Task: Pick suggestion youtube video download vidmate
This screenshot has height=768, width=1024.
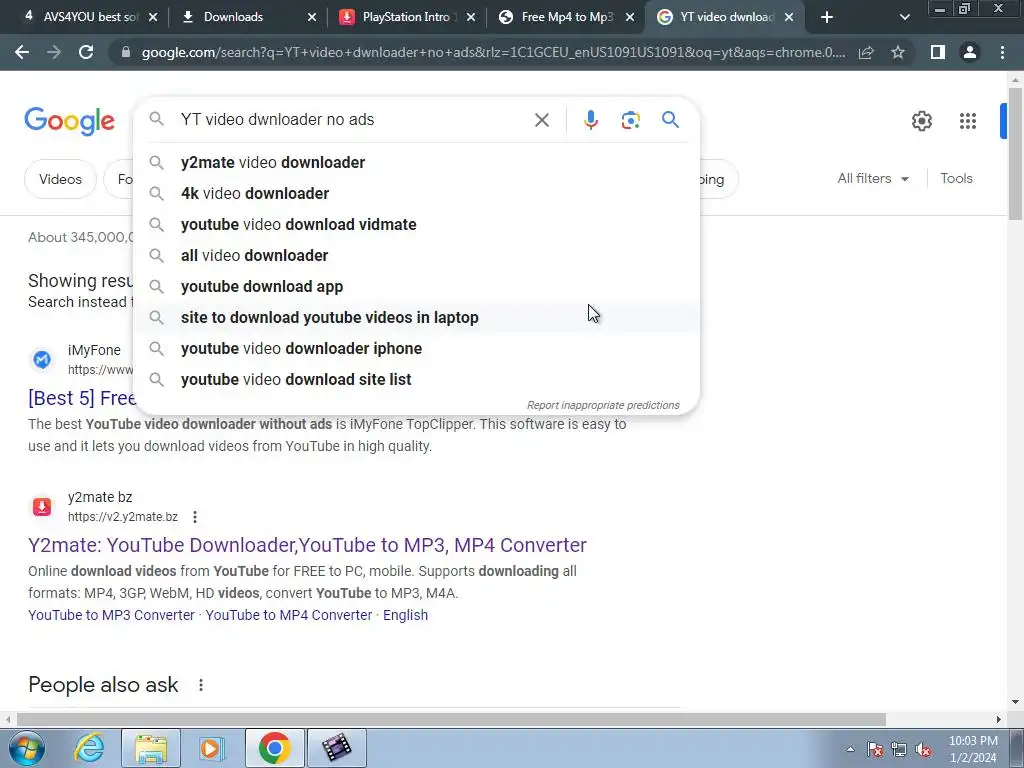Action: point(416,225)
